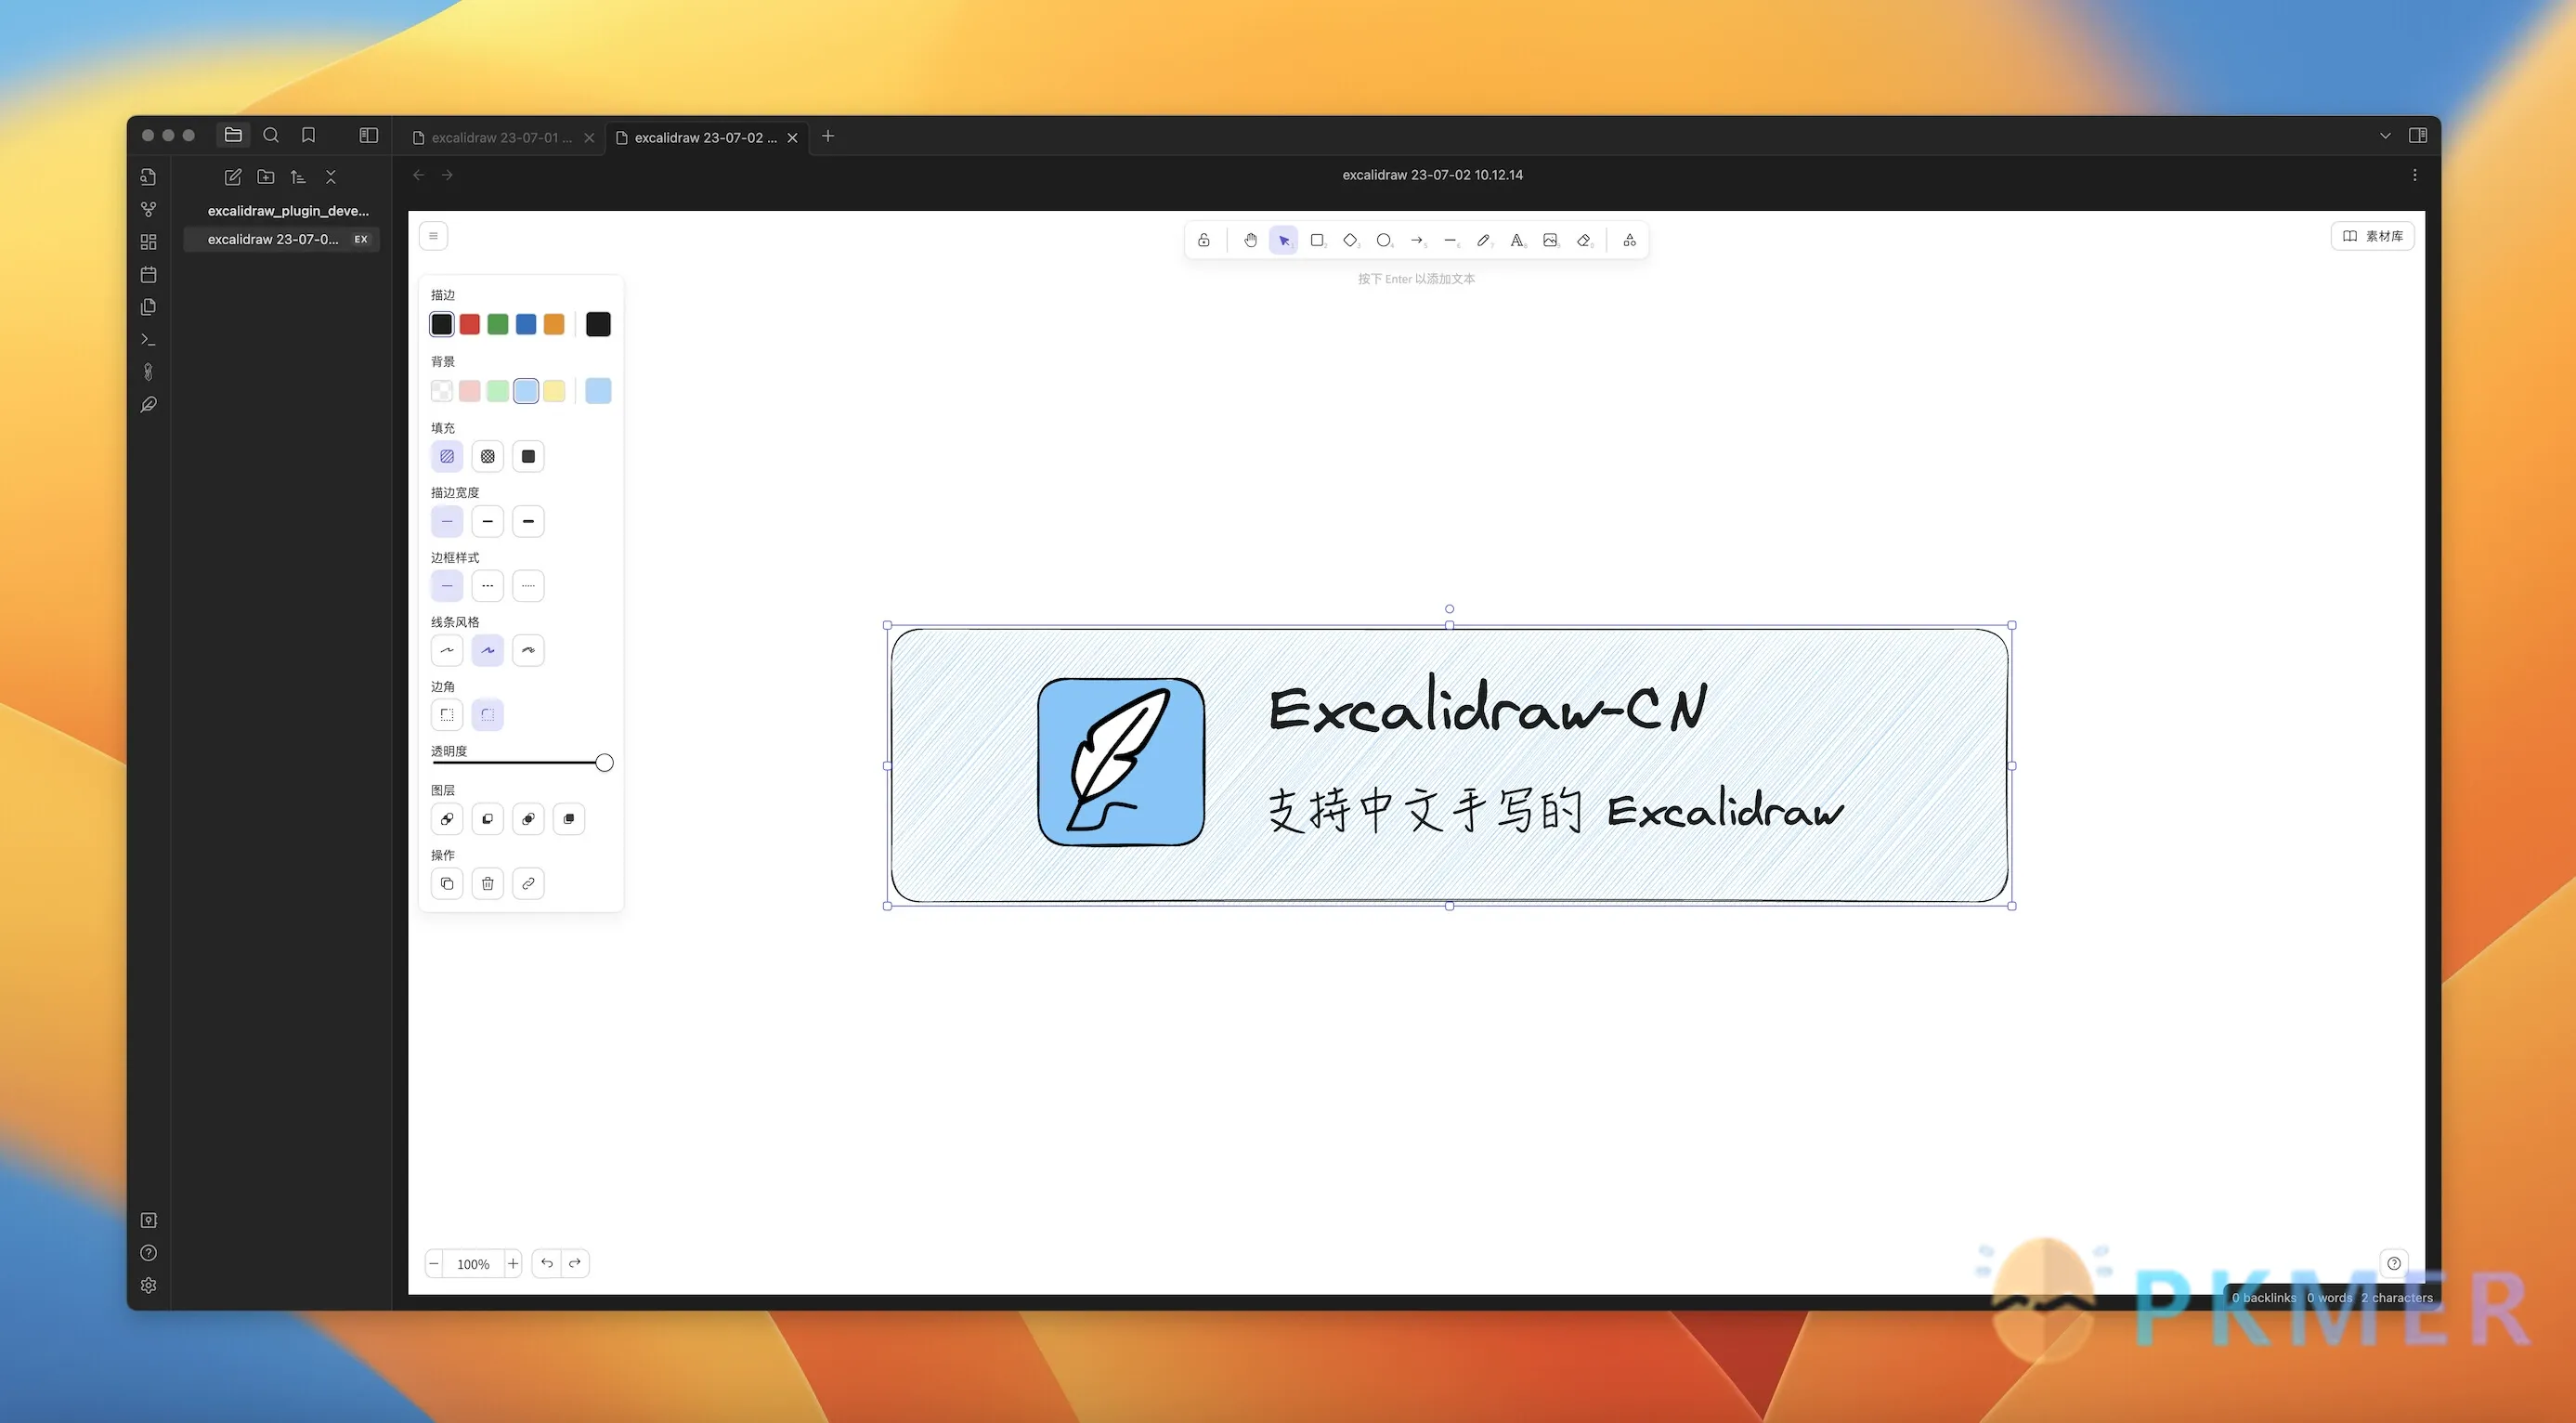
Task: Pick the red stroke color
Action: click(470, 324)
